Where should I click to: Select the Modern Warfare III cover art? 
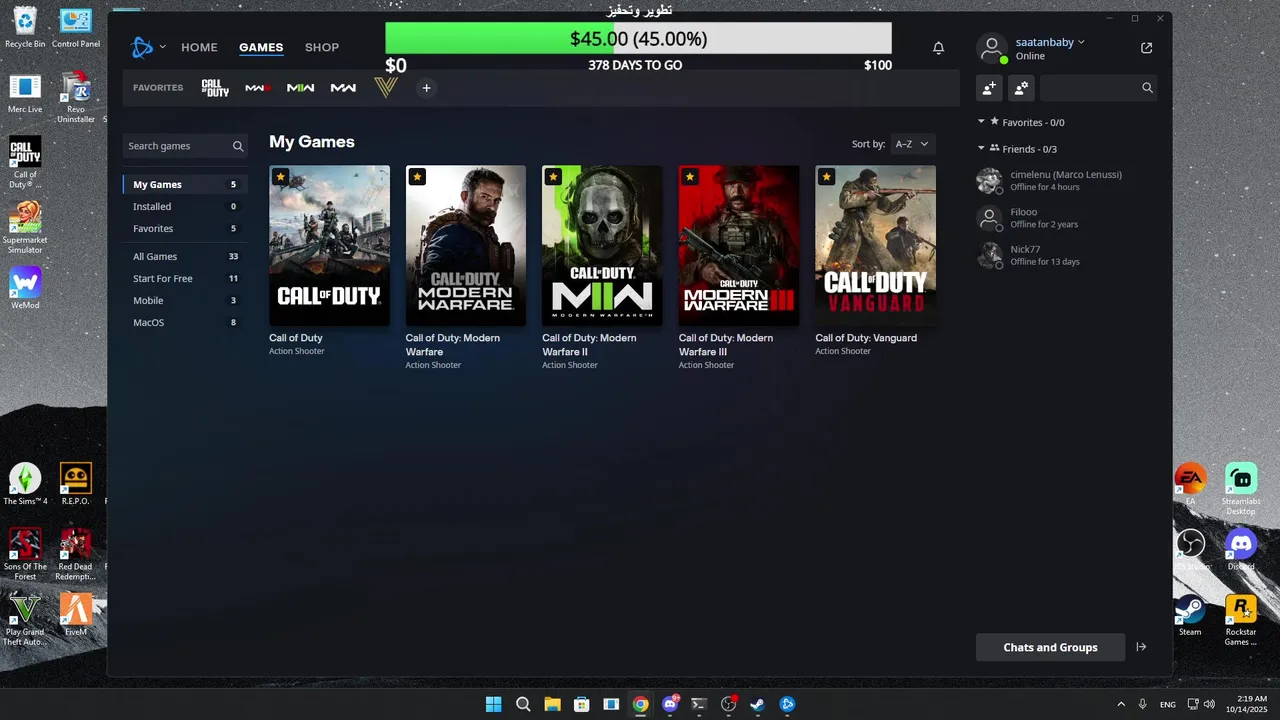tap(739, 246)
